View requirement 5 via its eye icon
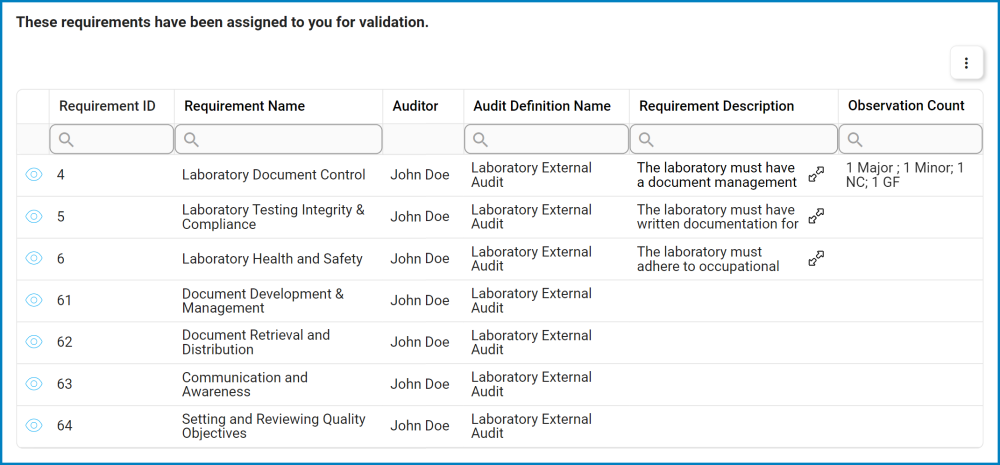 [x=34, y=217]
